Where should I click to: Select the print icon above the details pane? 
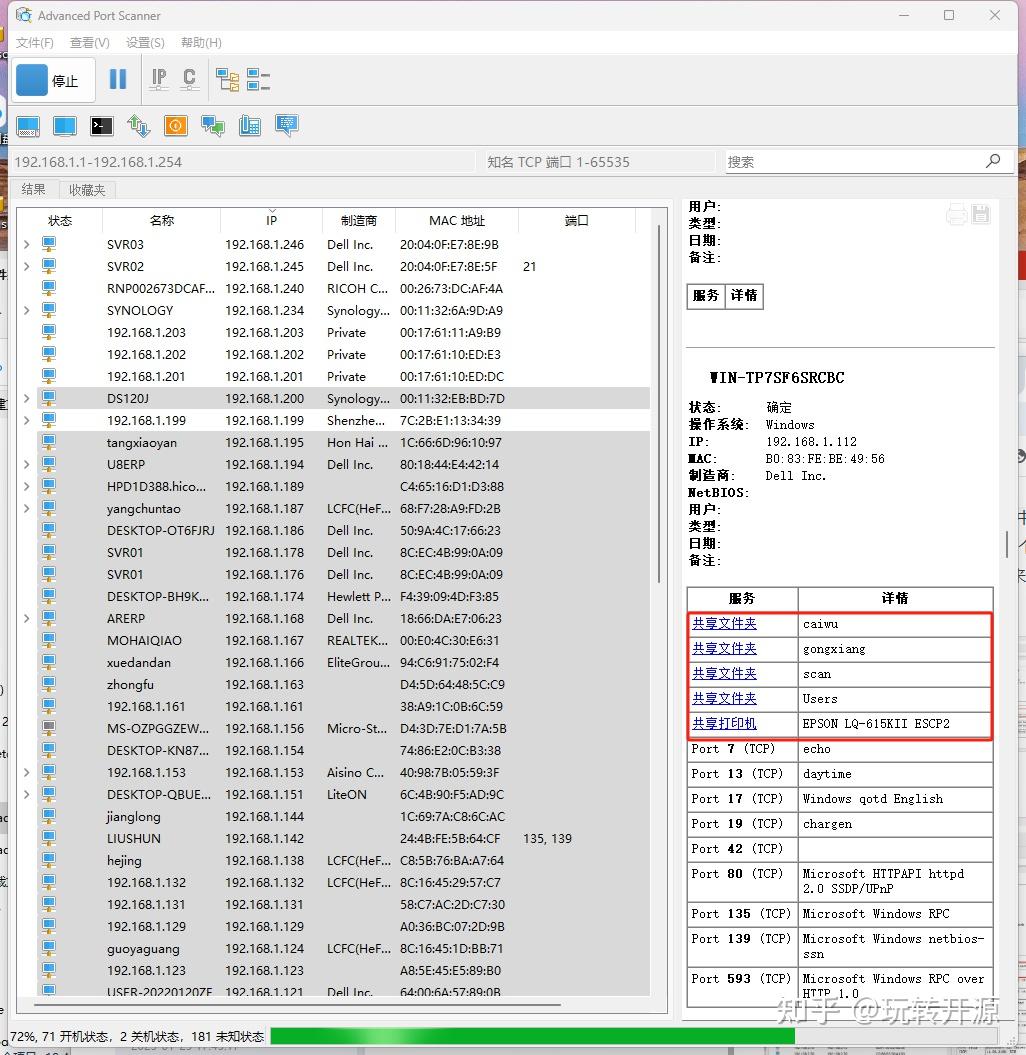point(956,213)
